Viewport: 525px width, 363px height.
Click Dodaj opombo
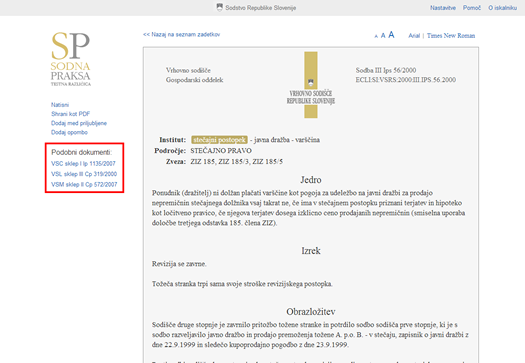tap(69, 132)
